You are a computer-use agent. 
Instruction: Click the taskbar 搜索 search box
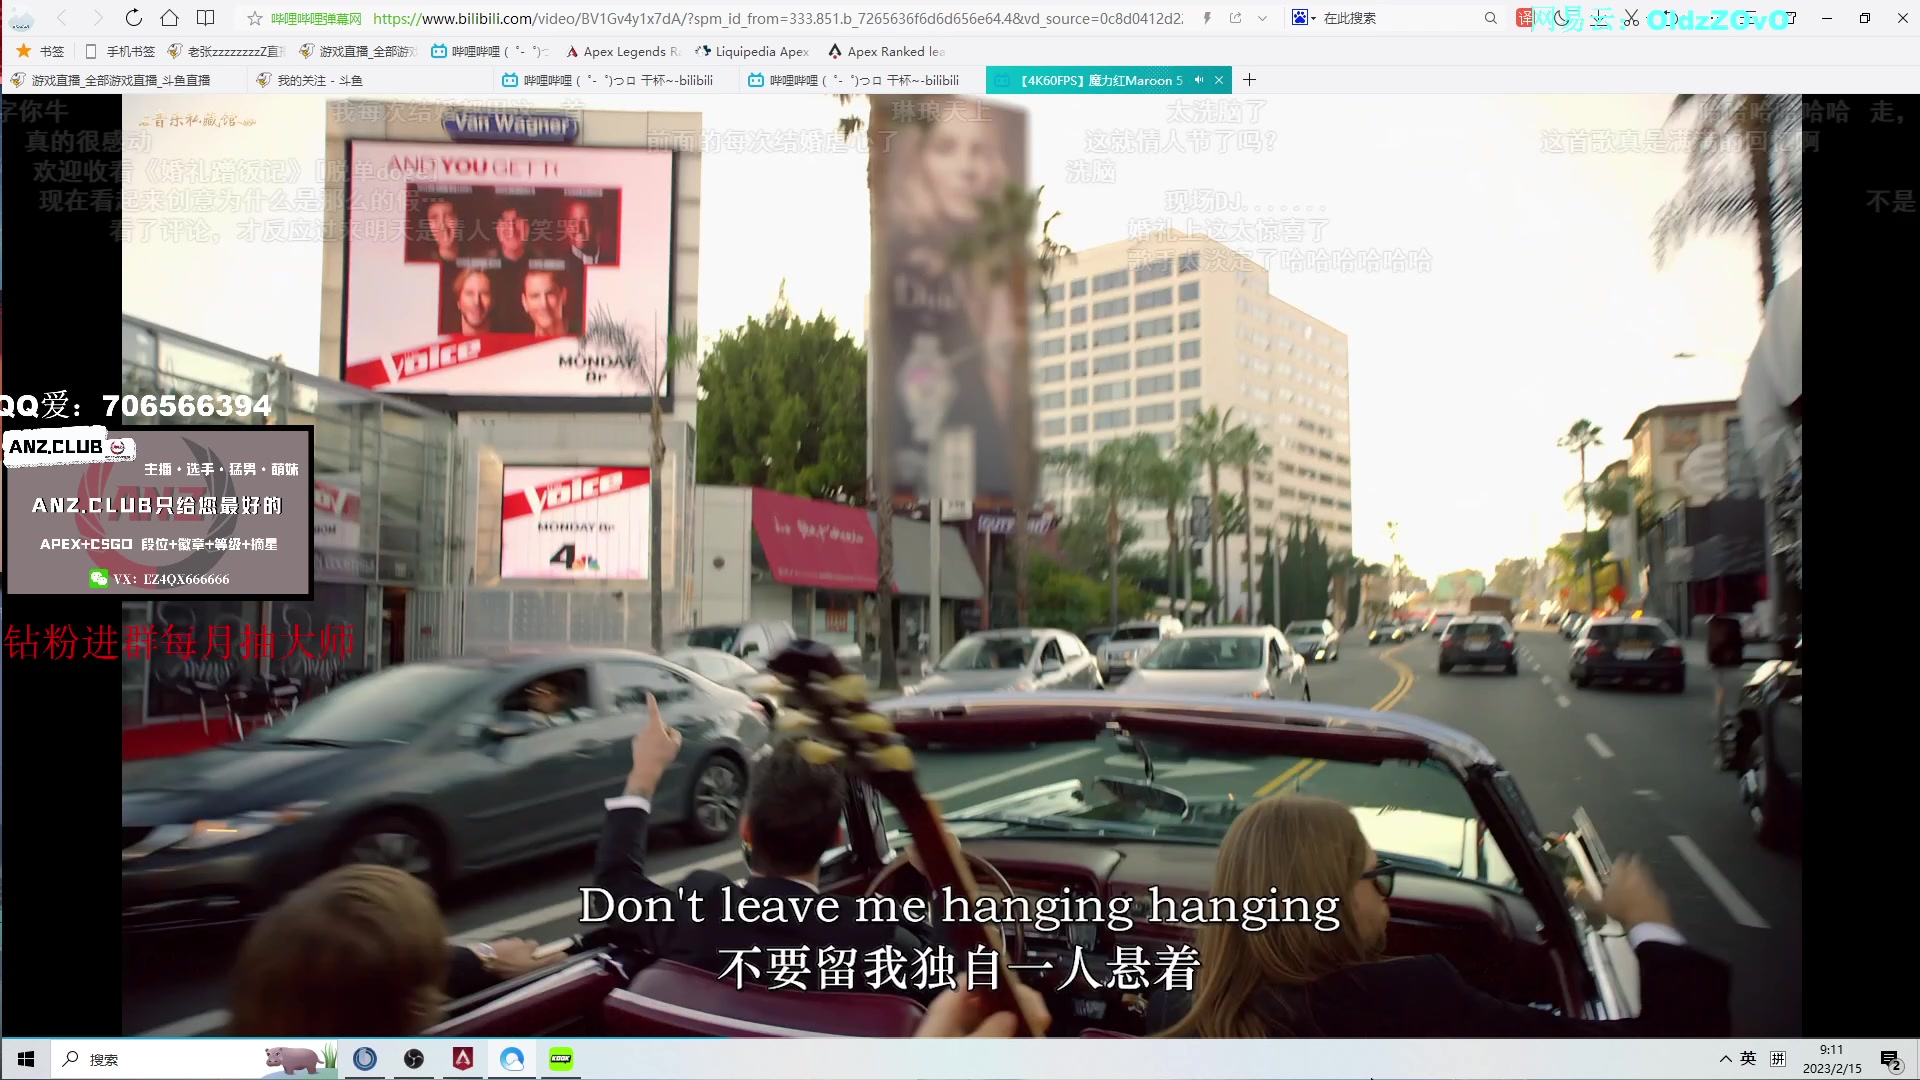tap(195, 1059)
